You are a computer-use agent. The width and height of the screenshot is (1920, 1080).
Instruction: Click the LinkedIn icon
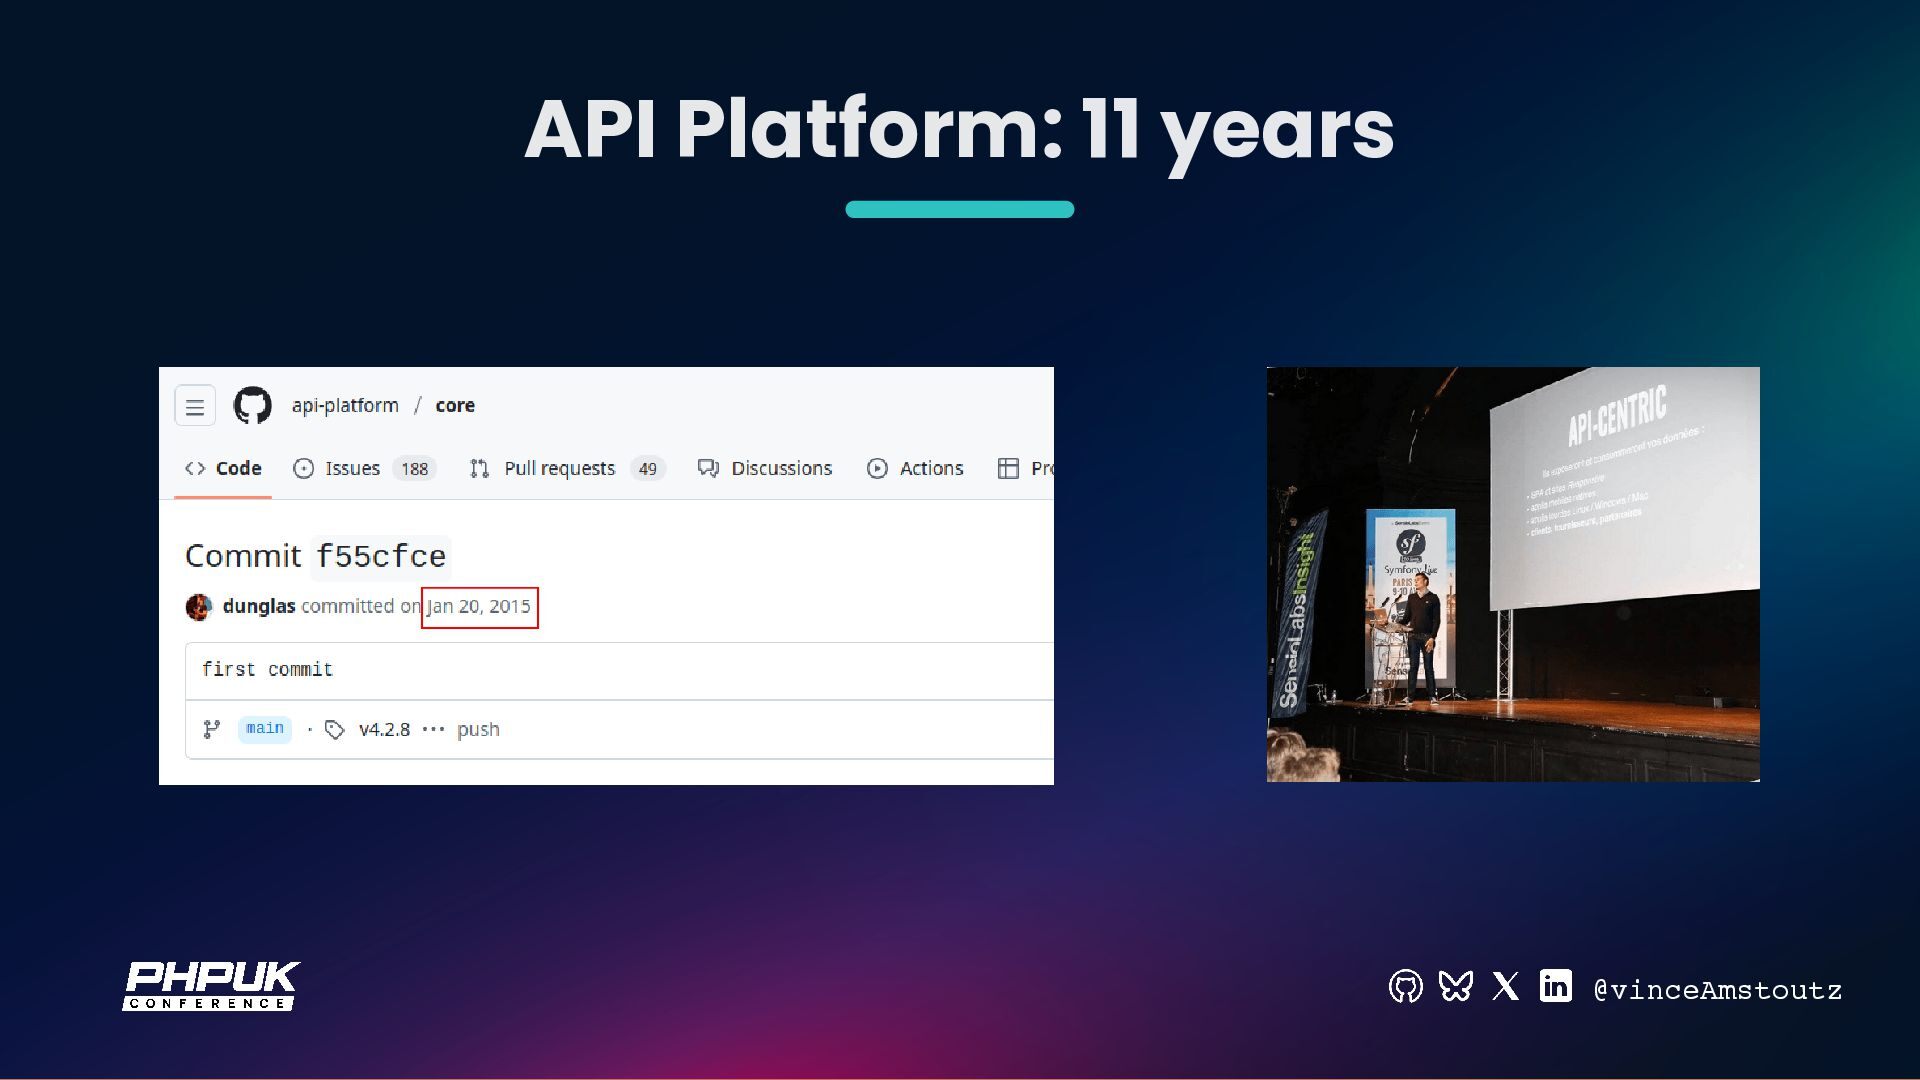(1555, 986)
